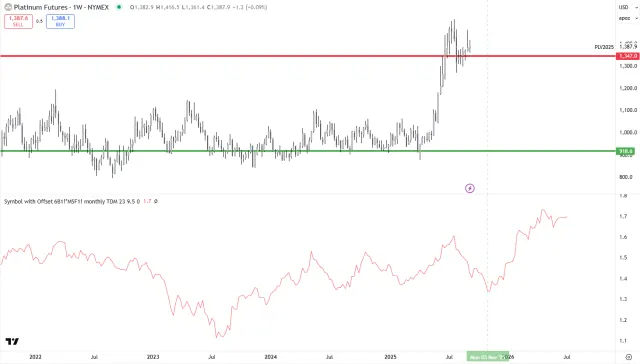Viewport: 640px width, 364px height.
Task: Click the green date label on time axis
Action: click(x=488, y=357)
